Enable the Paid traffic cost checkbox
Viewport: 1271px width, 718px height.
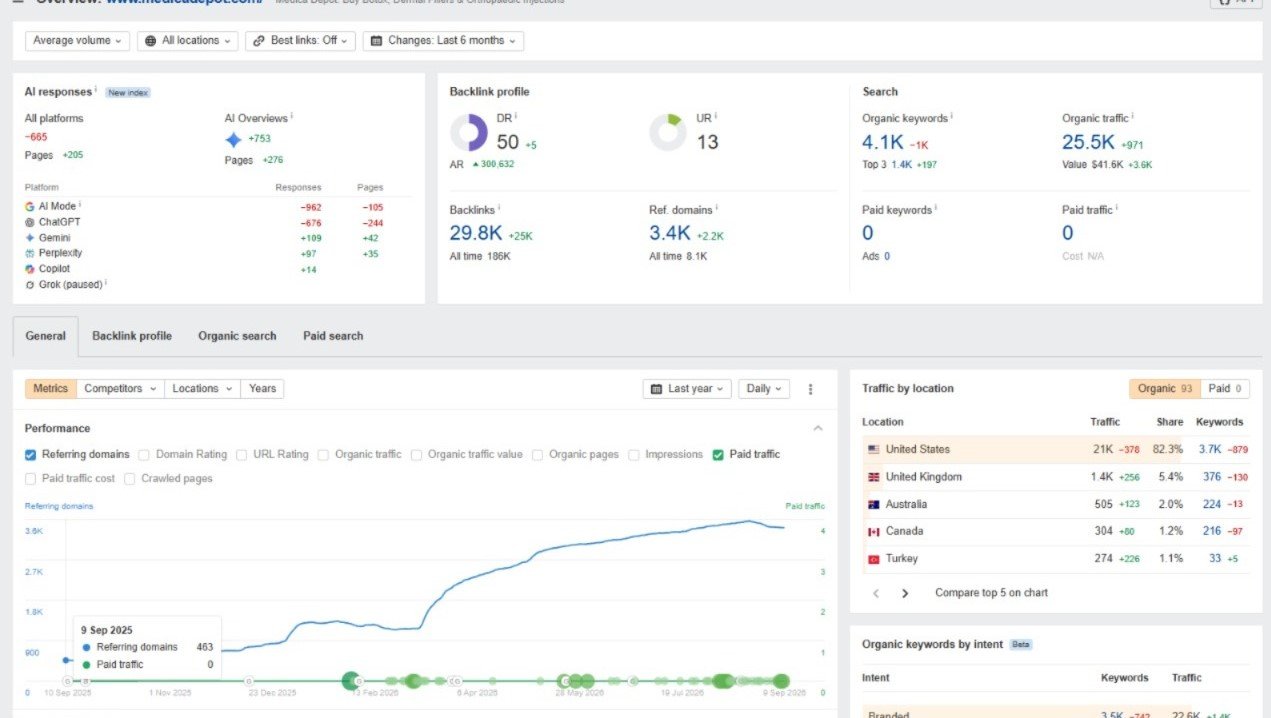[x=30, y=479]
